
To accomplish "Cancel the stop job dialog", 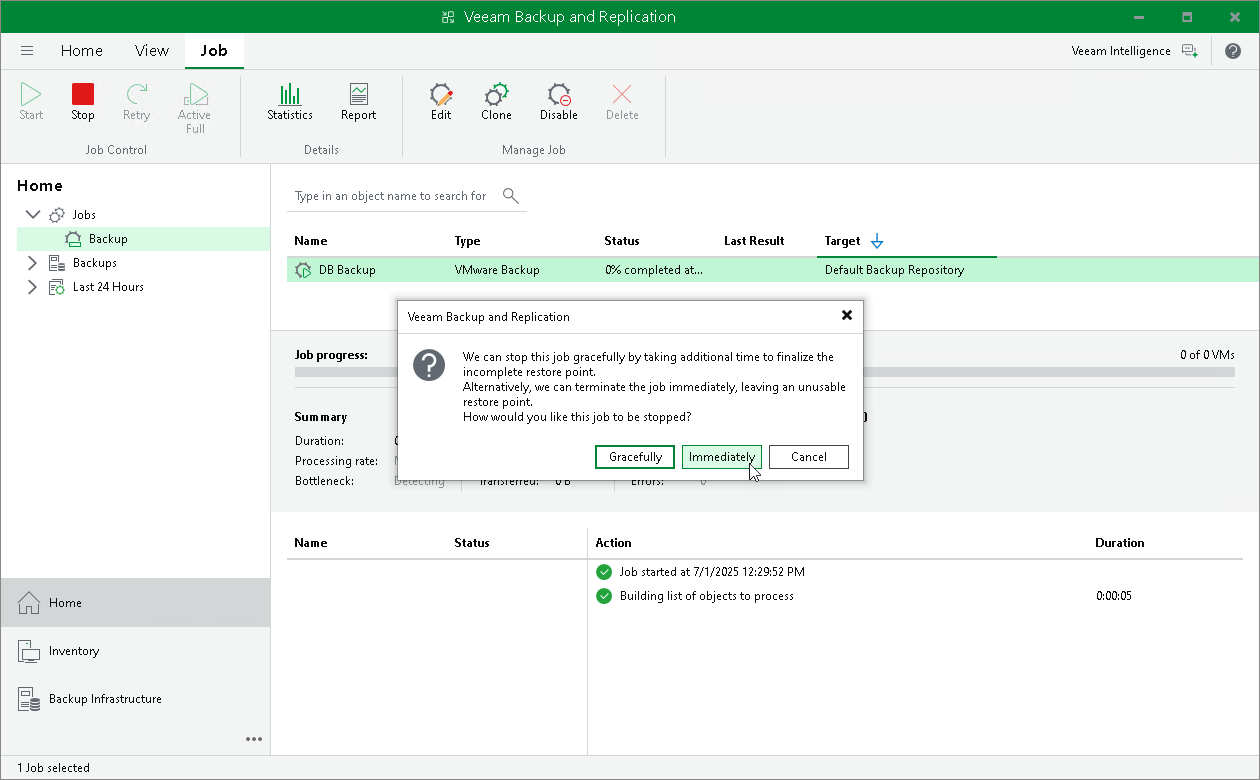I will 809,457.
